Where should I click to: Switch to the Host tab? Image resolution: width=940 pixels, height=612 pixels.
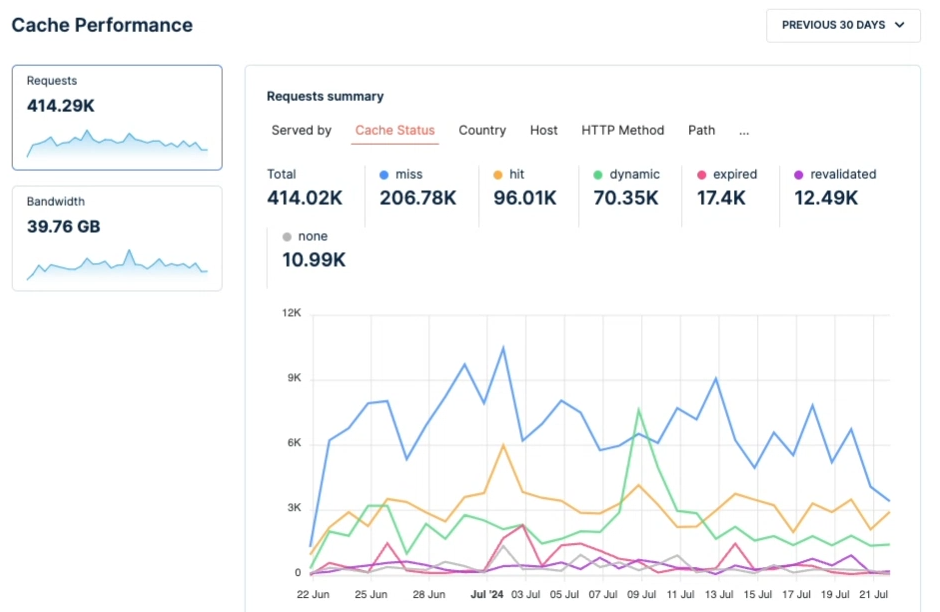coord(544,131)
